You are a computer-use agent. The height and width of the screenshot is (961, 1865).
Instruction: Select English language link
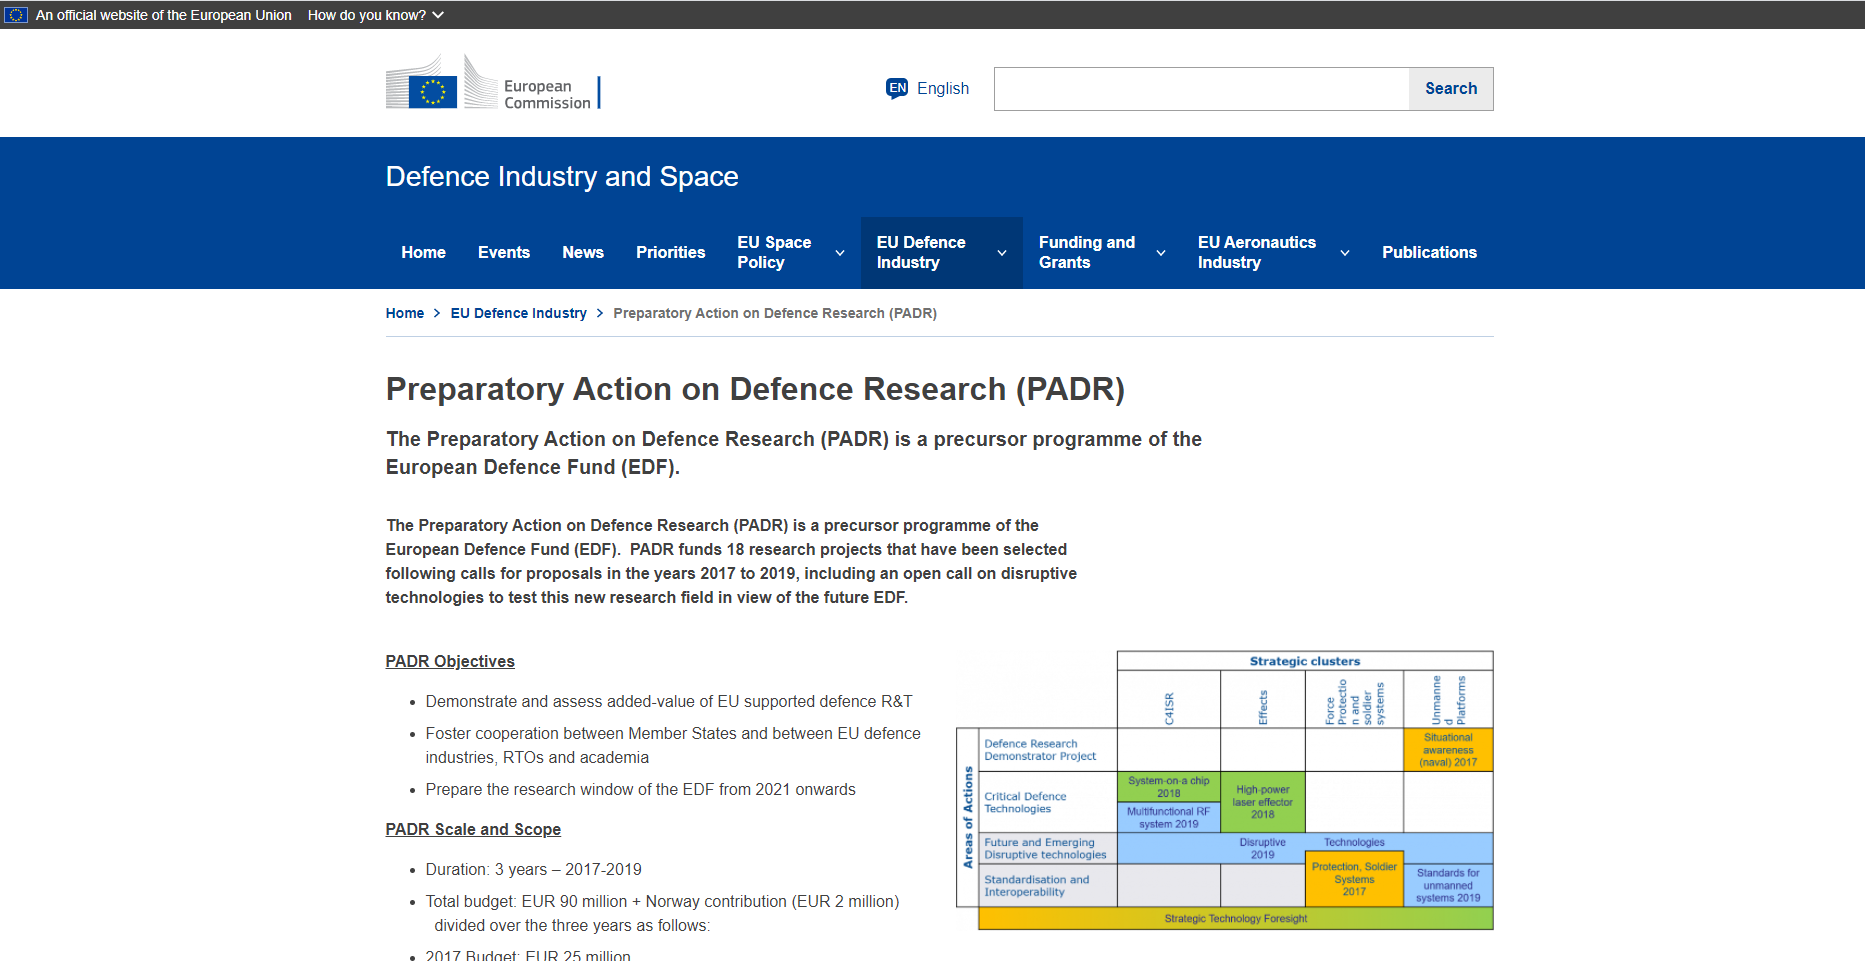tap(942, 88)
